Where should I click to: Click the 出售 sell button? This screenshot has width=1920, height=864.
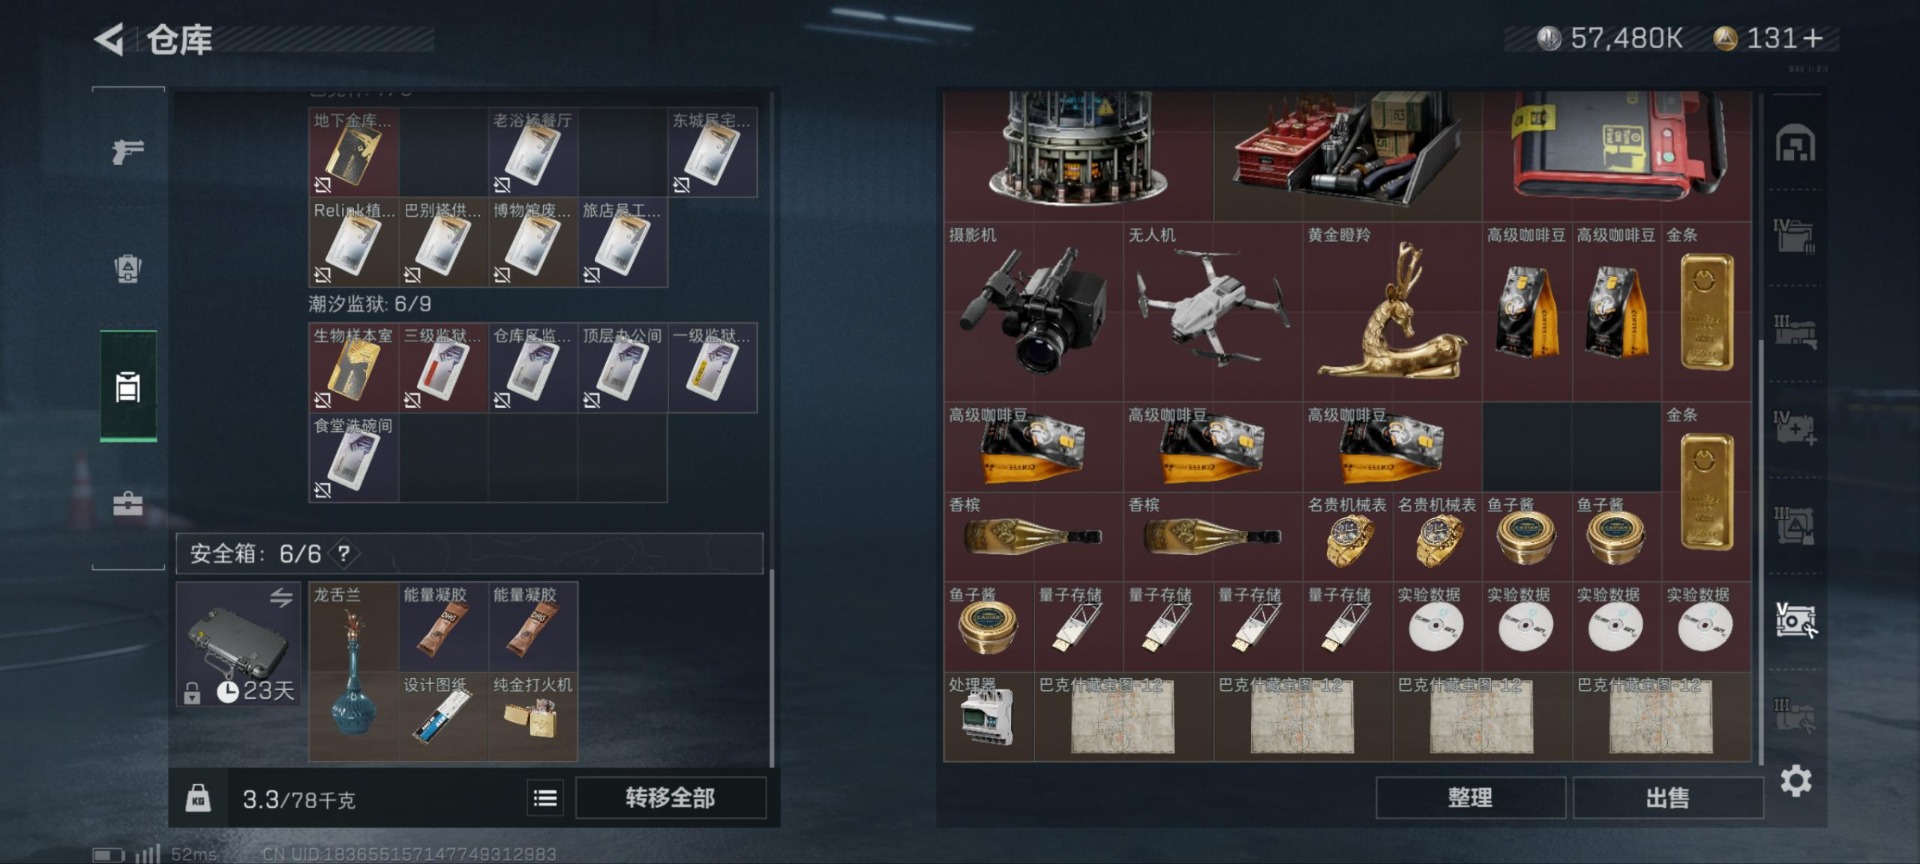1667,798
